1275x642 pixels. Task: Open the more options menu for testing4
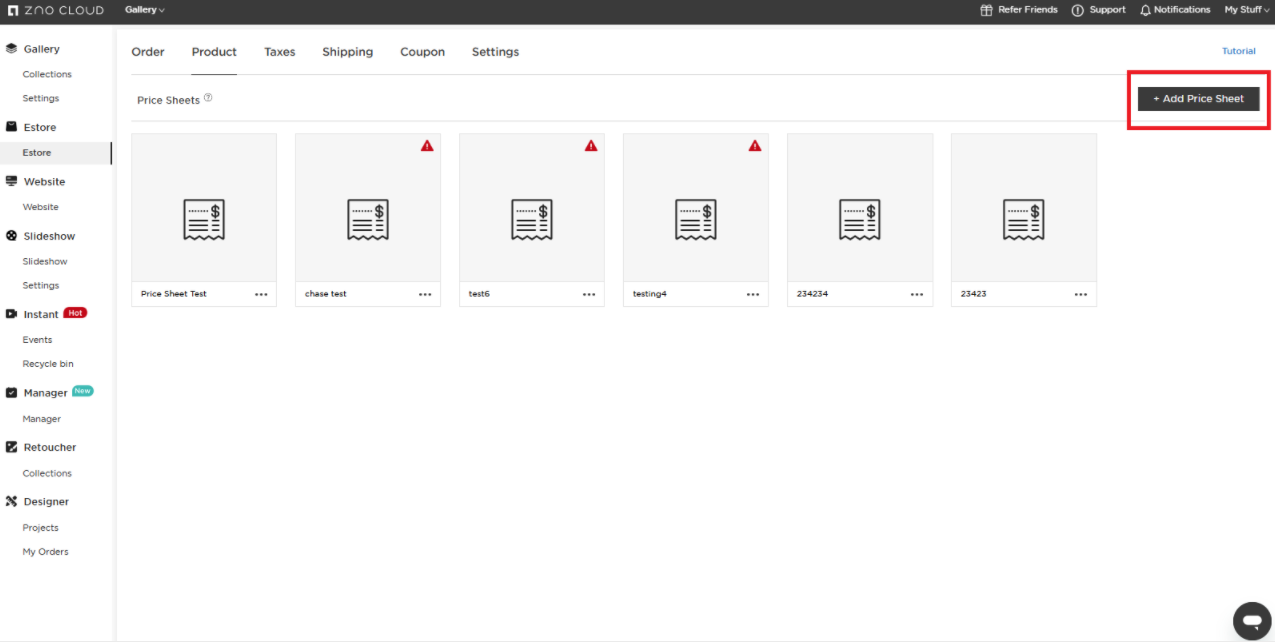(753, 294)
